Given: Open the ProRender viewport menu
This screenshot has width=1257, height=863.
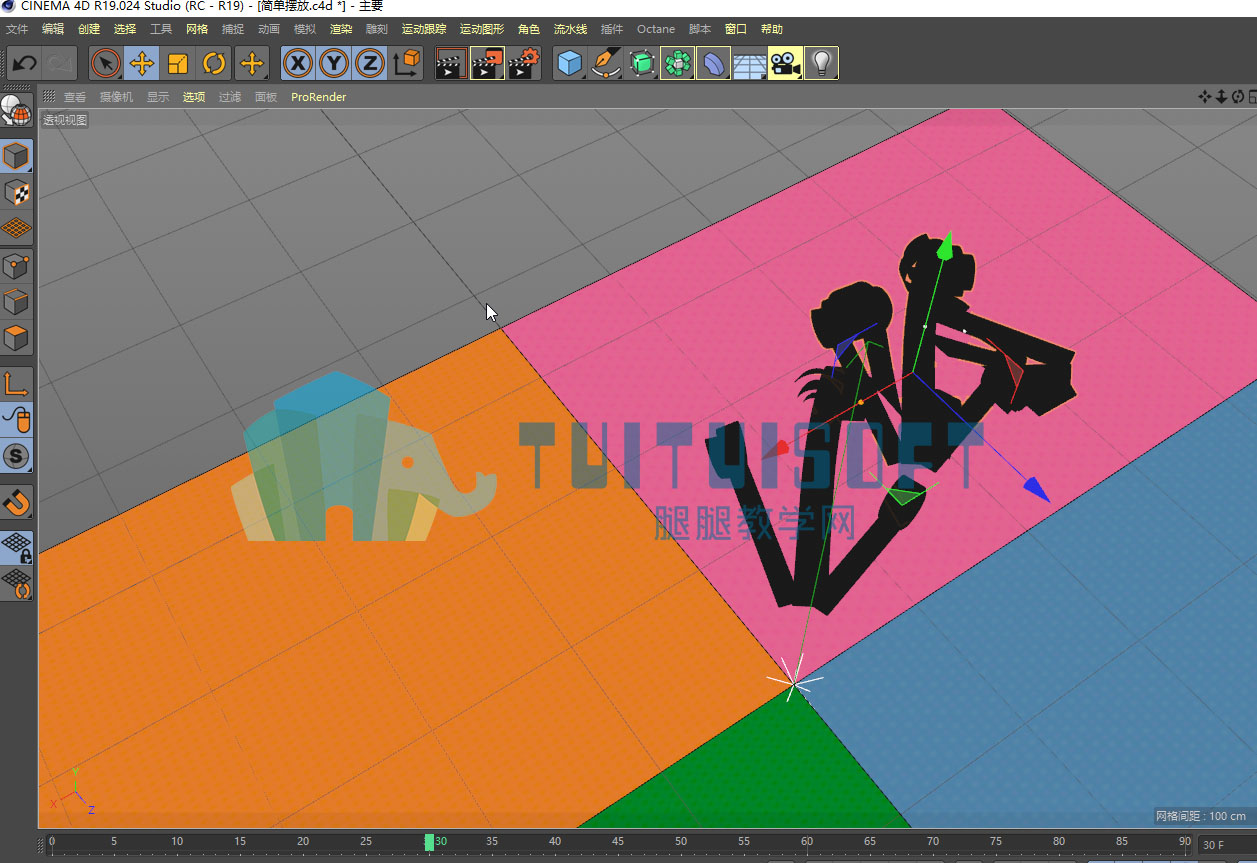Looking at the screenshot, I should (x=318, y=97).
